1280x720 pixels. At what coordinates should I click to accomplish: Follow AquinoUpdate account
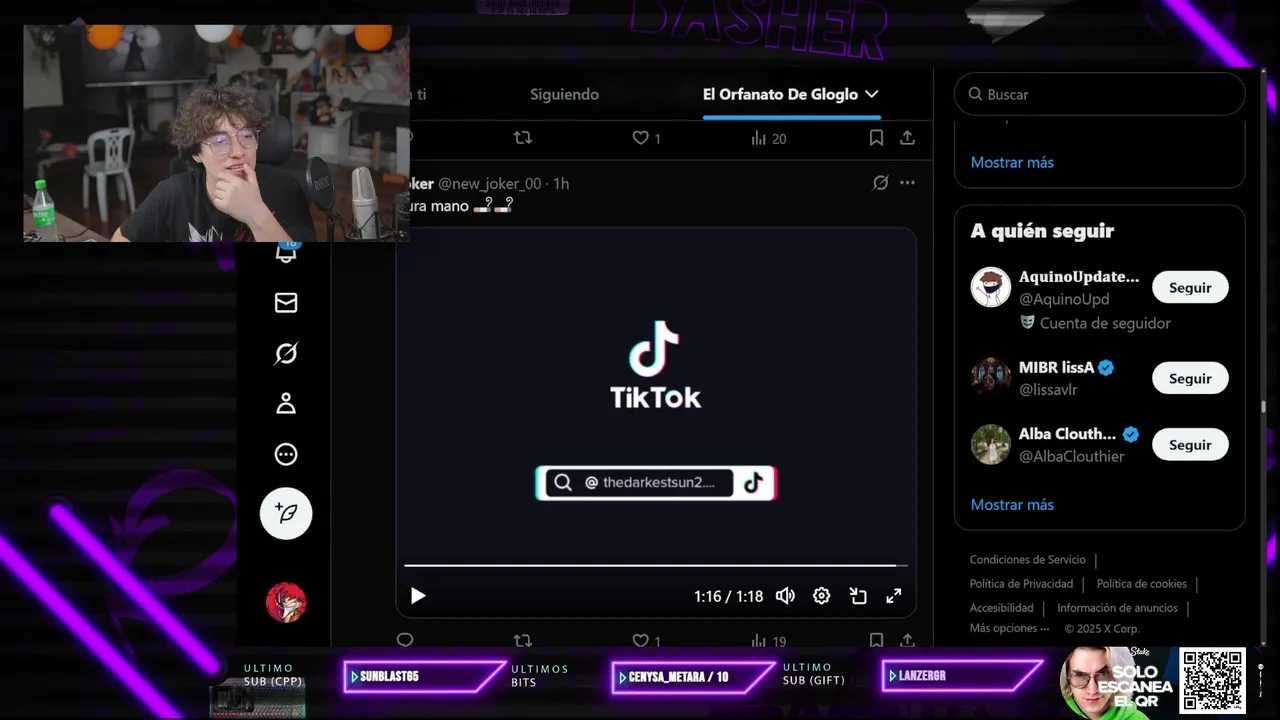[x=1190, y=288]
